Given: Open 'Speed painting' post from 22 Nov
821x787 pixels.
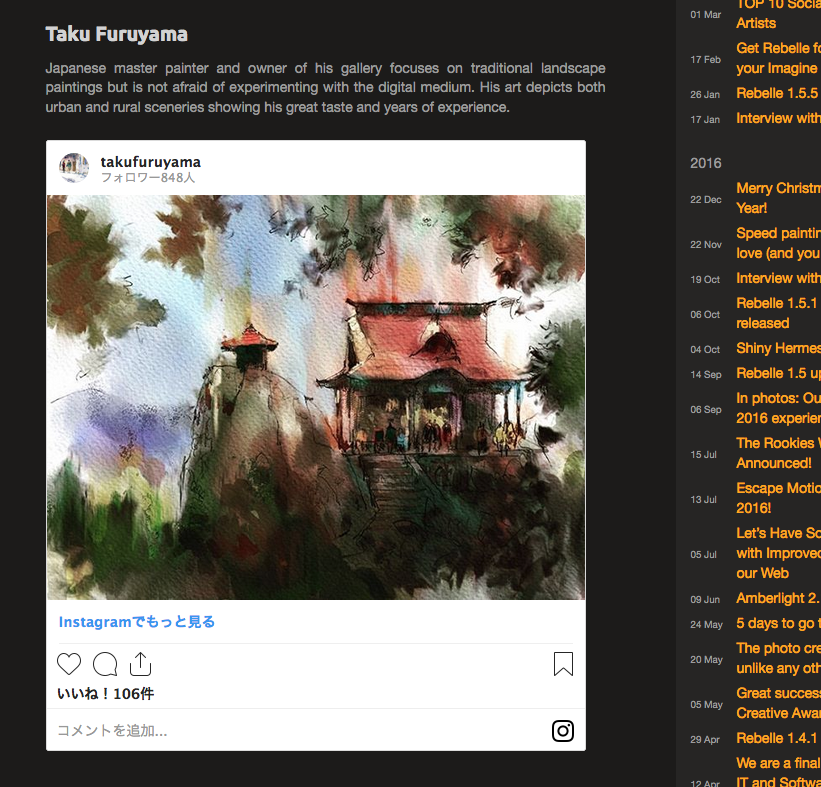Looking at the screenshot, I should click(x=778, y=243).
